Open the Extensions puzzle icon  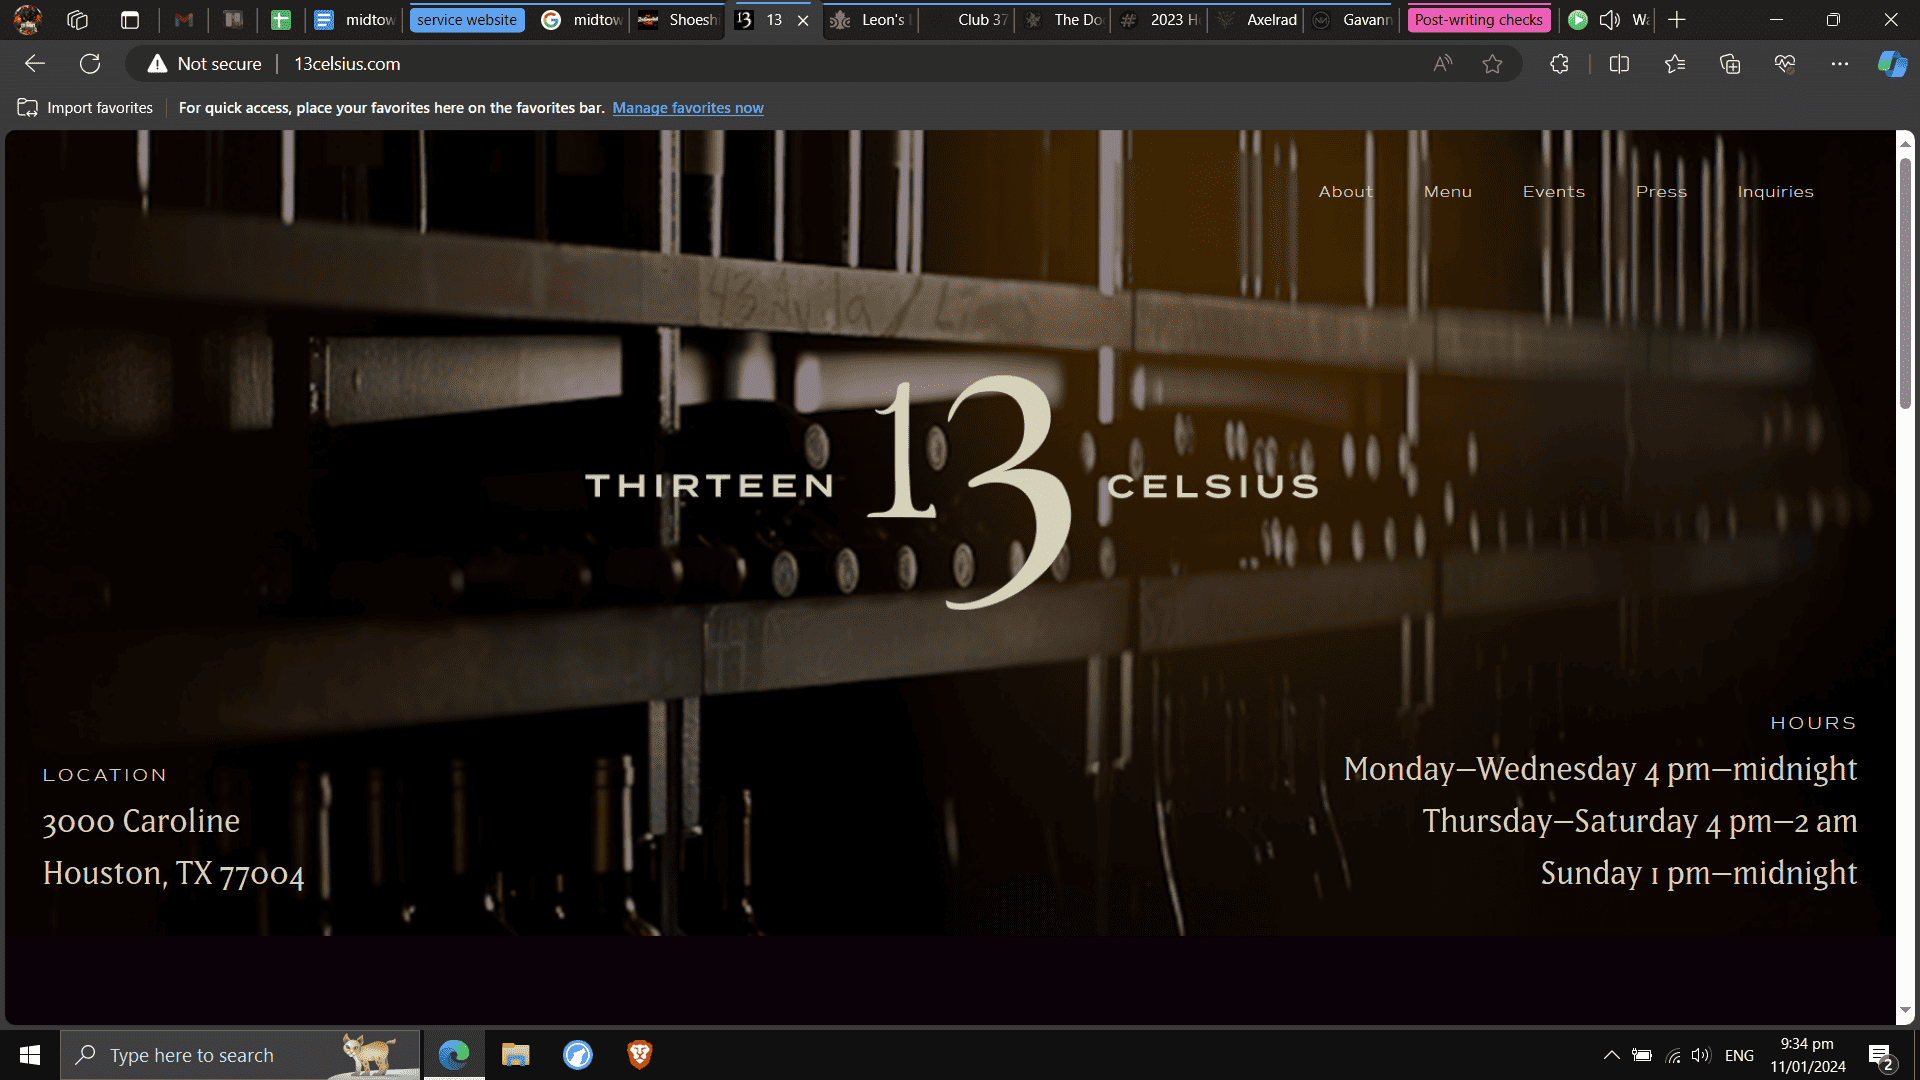(1559, 64)
